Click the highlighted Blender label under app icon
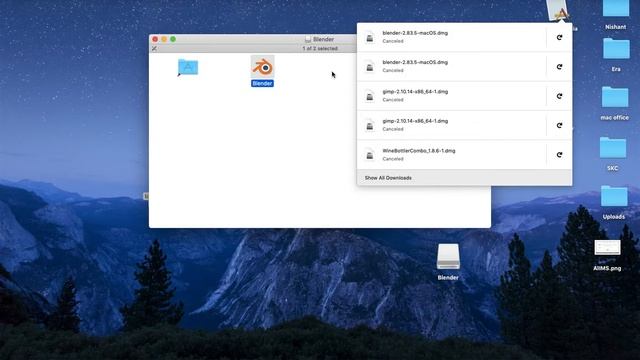 tap(262, 83)
